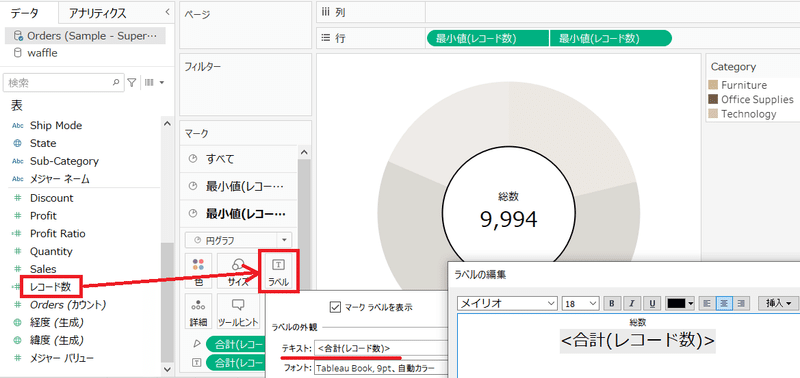Switch to the データ tab

(23, 13)
